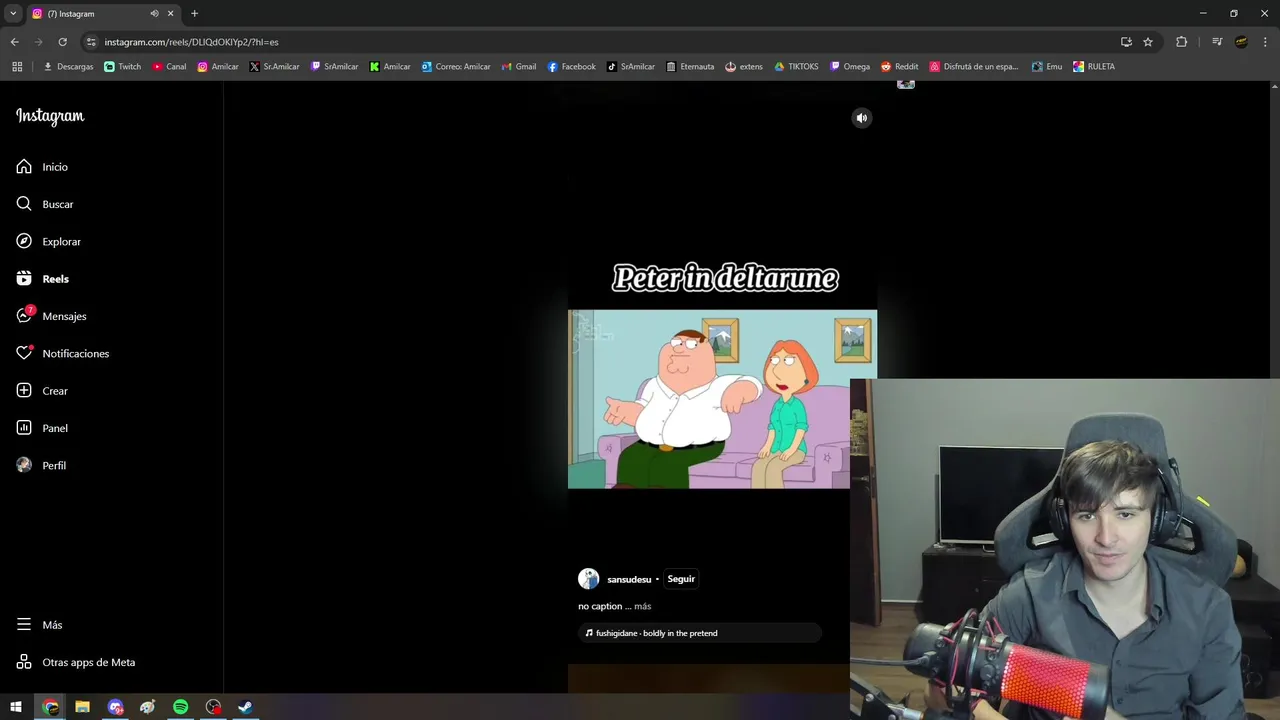The height and width of the screenshot is (720, 1280).
Task: Open the Chrome profile avatar
Action: (1241, 42)
